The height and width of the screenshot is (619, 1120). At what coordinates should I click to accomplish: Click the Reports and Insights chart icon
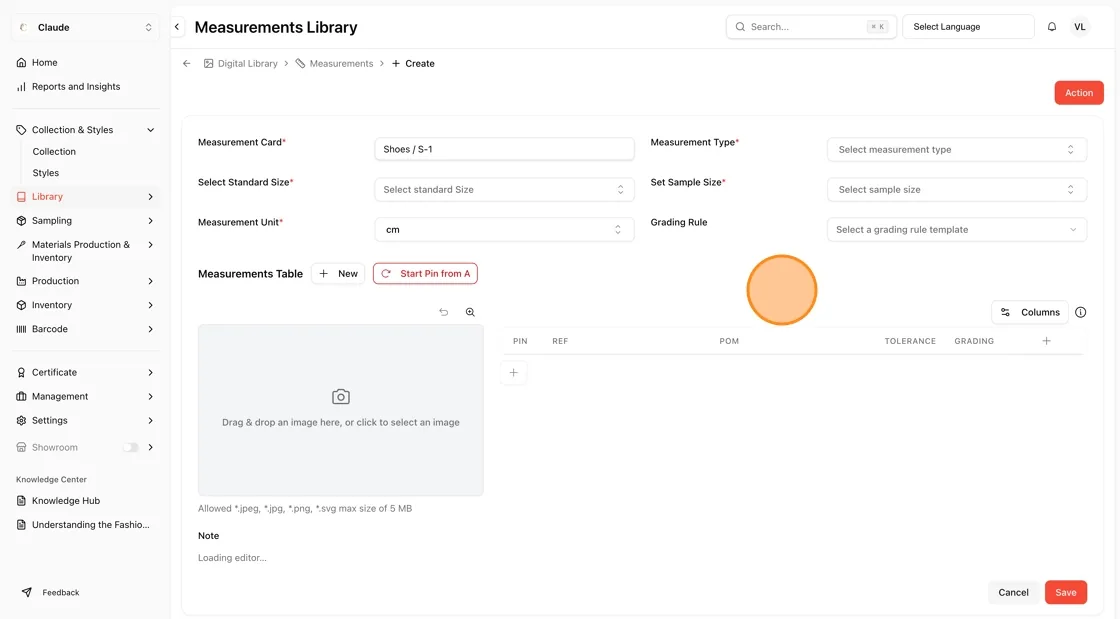click(21, 86)
